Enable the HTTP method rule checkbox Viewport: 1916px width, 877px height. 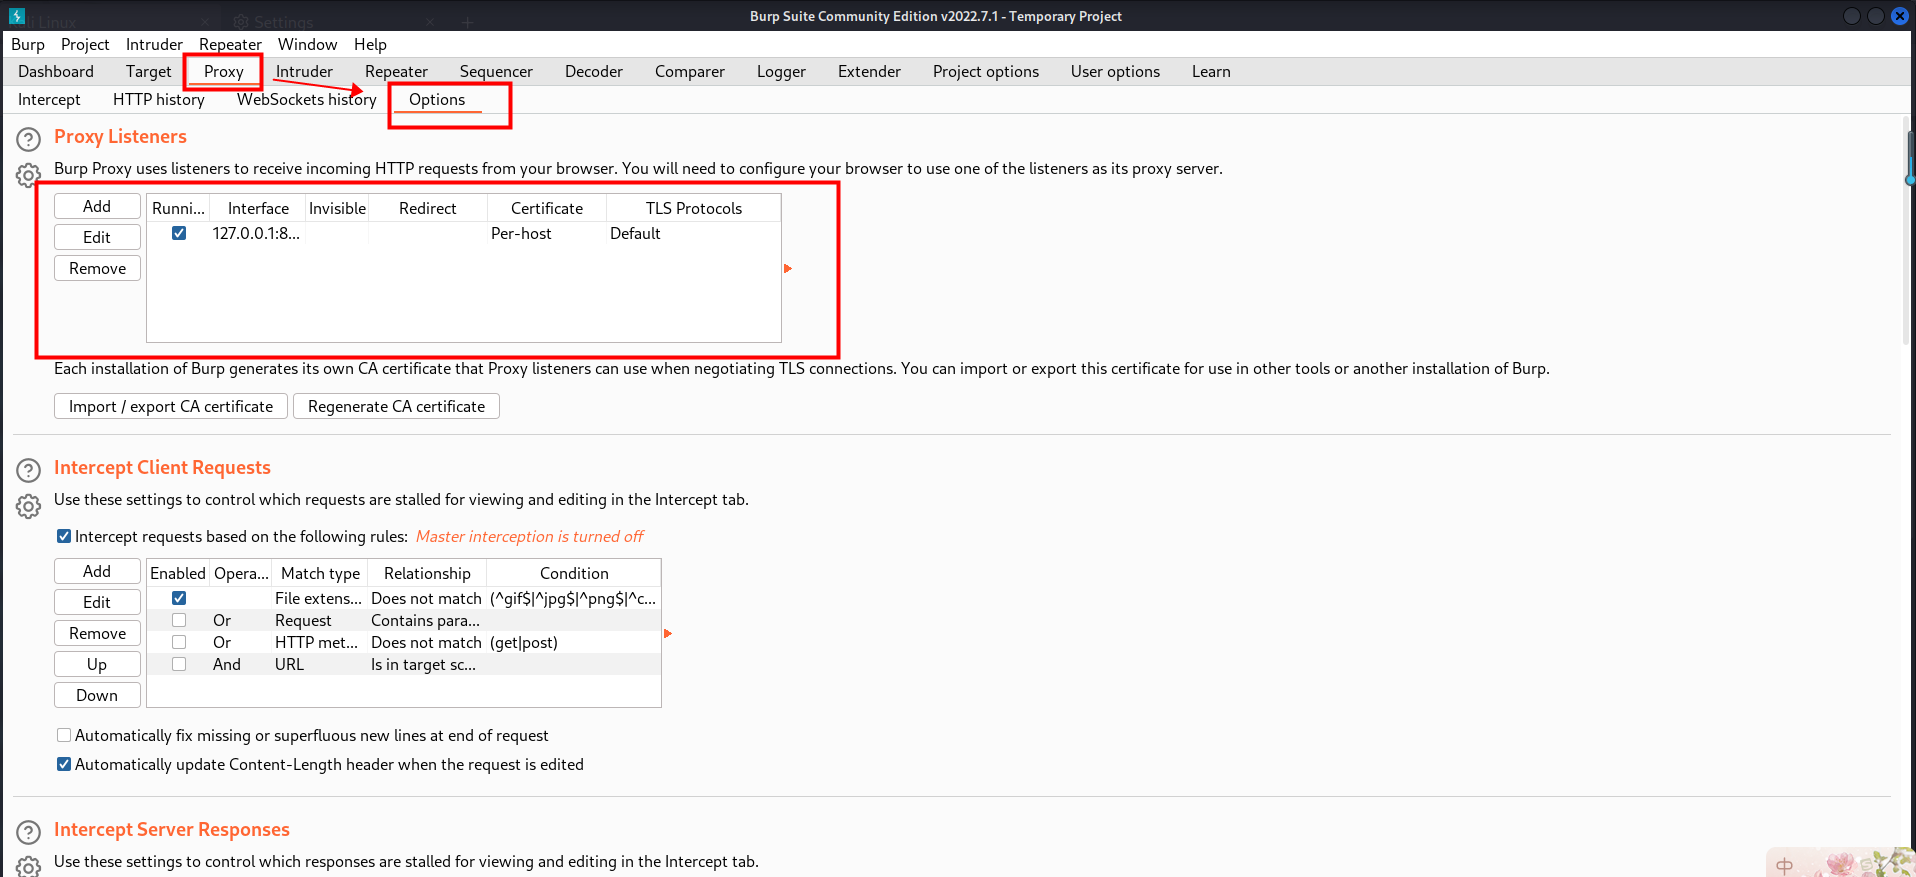tap(179, 642)
